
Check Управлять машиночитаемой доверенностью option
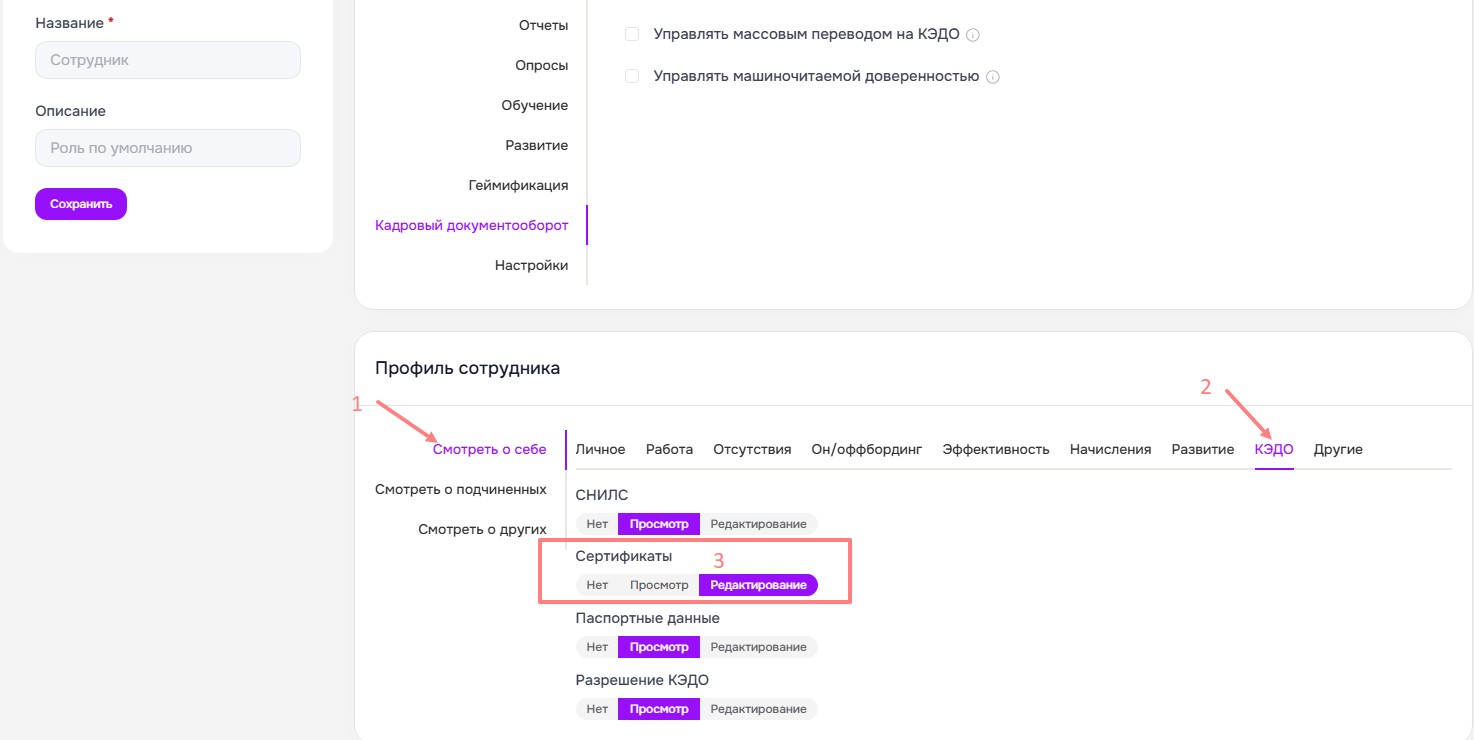(632, 76)
